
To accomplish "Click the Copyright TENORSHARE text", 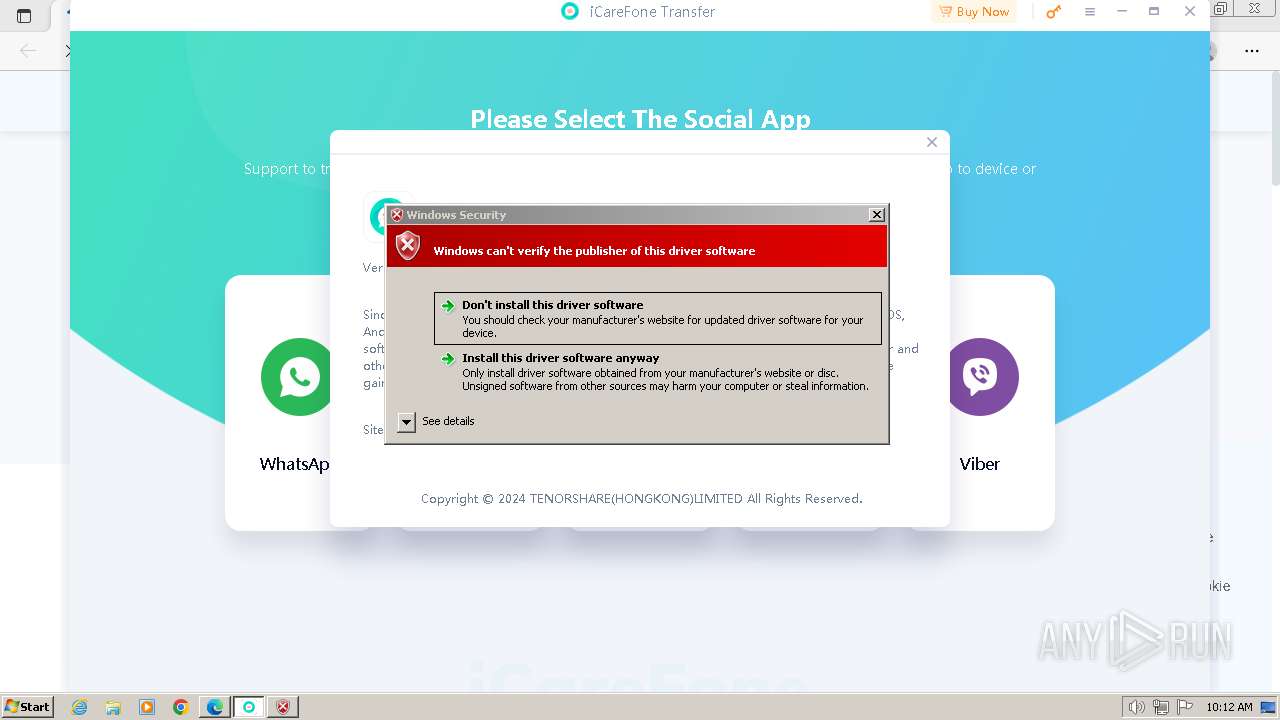I will pos(641,498).
